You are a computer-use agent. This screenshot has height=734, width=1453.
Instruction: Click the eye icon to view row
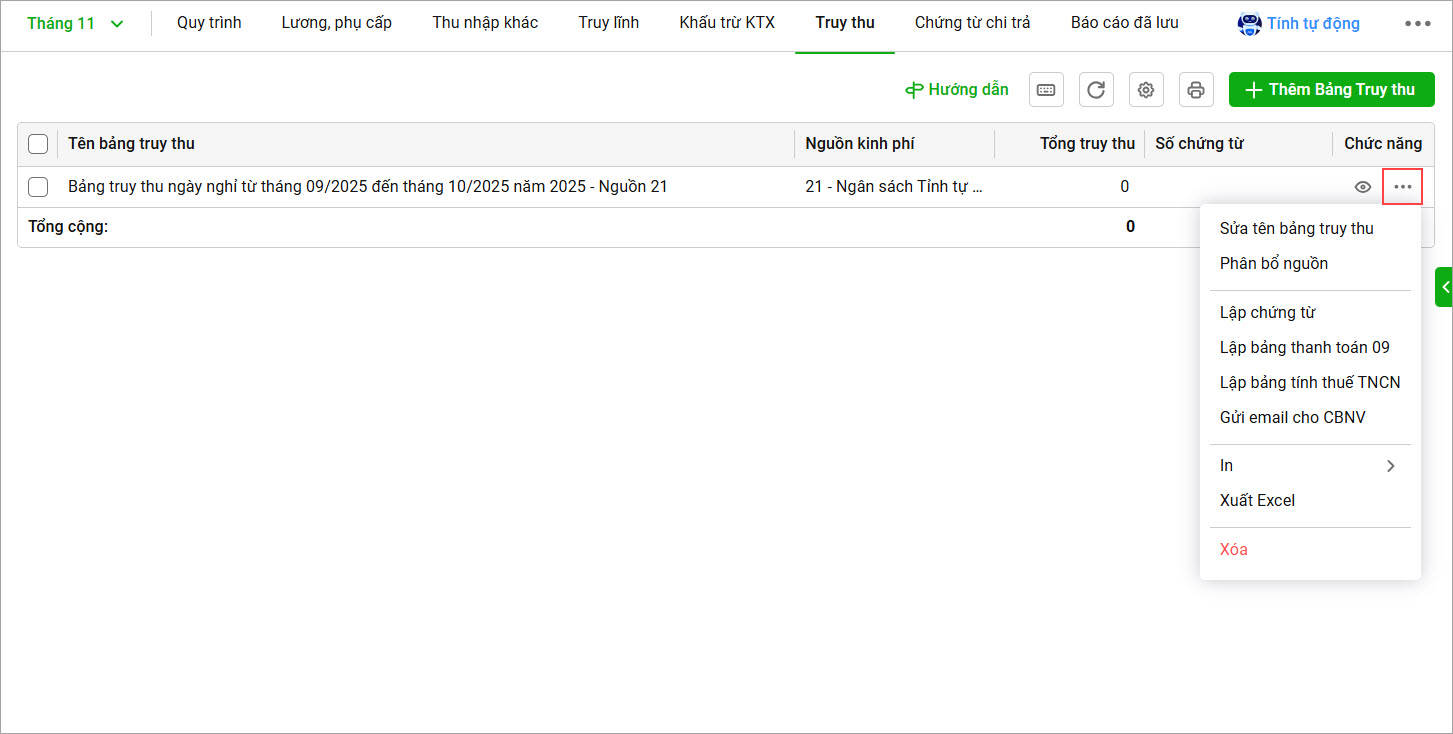[x=1362, y=187]
